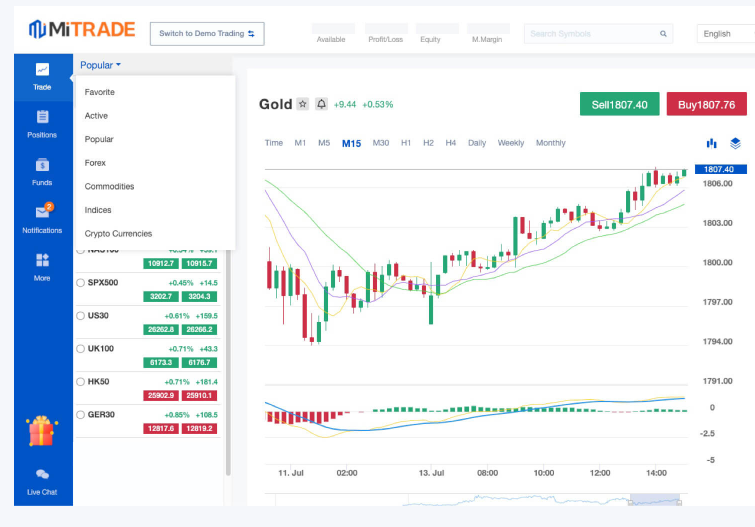Screen dimensions: 755x527
Task: Open the Positions sidebar section
Action: point(42,123)
